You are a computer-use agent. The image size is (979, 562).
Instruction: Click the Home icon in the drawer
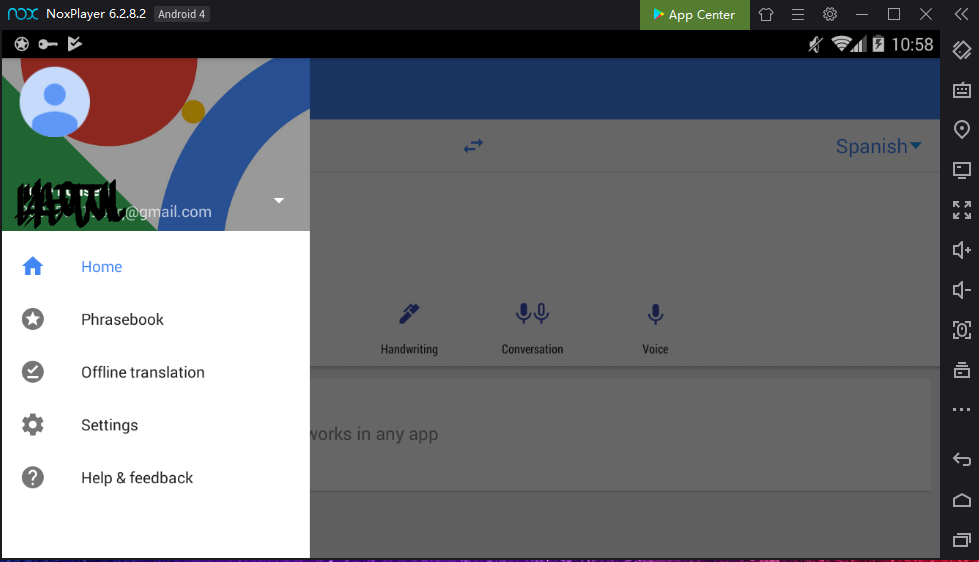(x=33, y=267)
